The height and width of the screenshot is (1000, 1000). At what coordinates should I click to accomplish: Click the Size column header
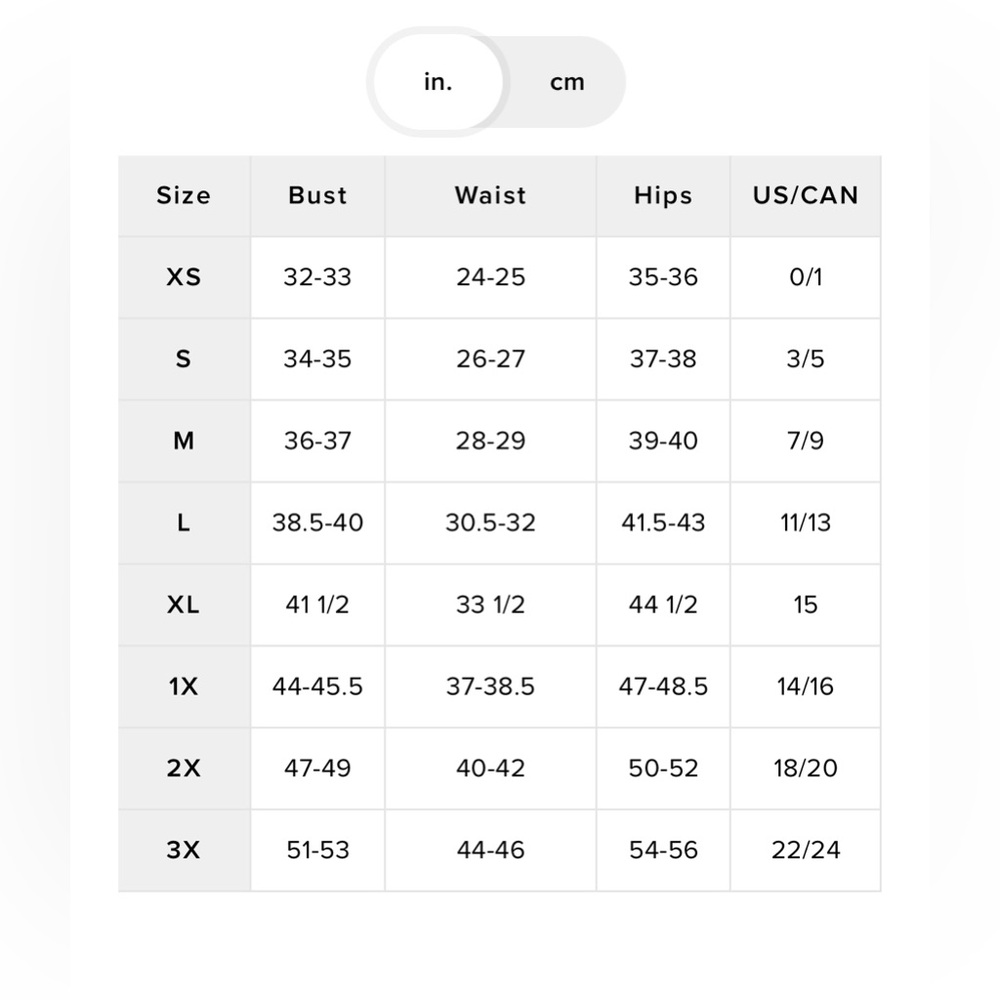click(184, 196)
